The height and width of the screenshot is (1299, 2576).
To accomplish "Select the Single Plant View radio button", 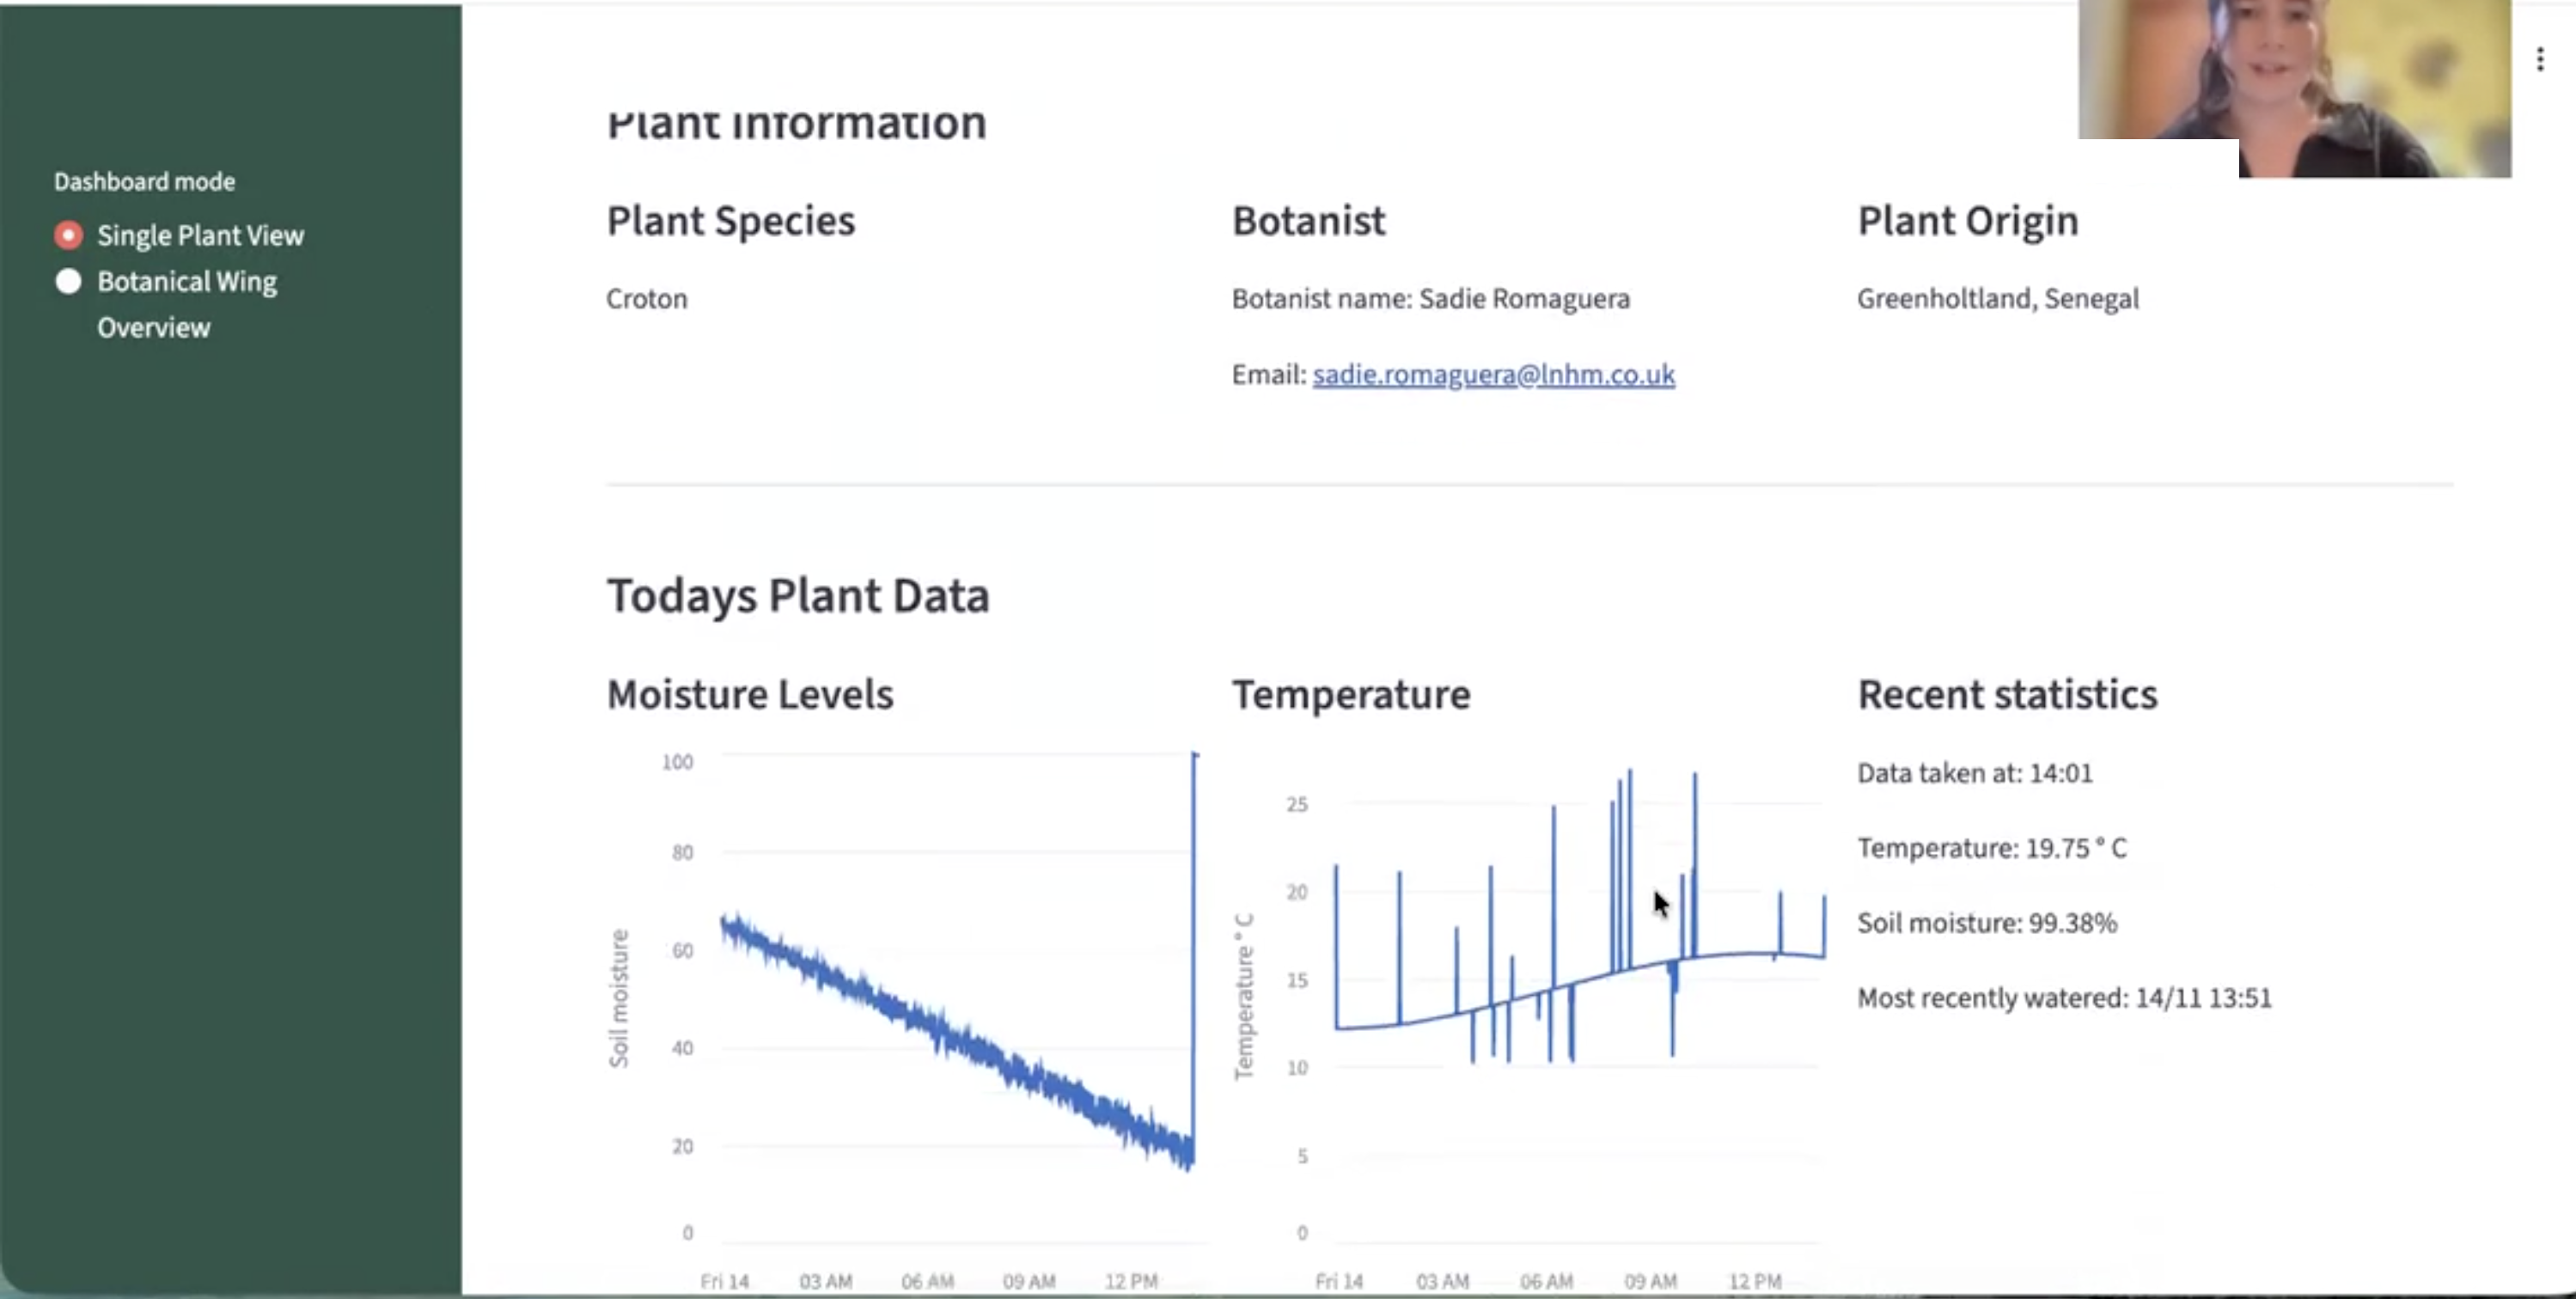I will click(x=68, y=235).
